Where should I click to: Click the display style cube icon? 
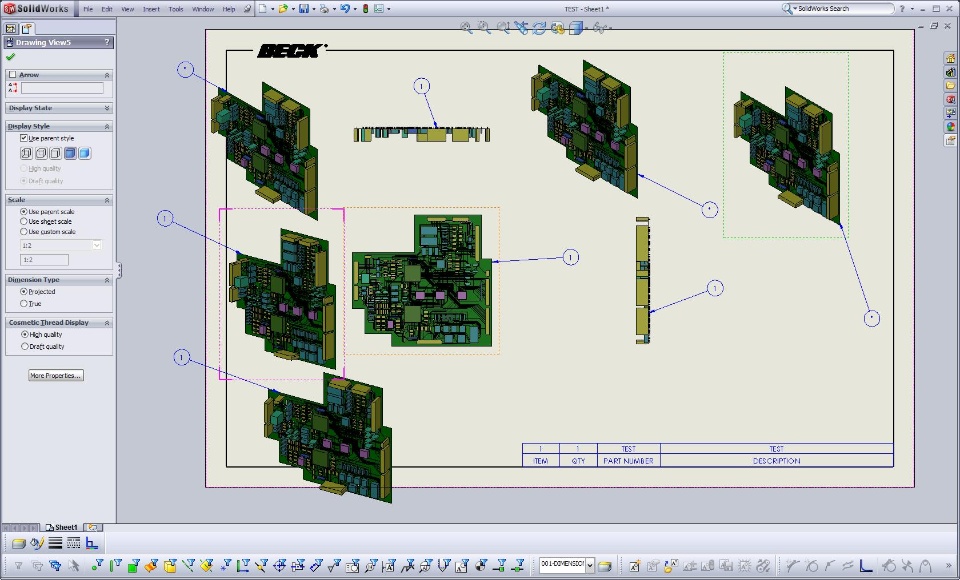pyautogui.click(x=576, y=28)
